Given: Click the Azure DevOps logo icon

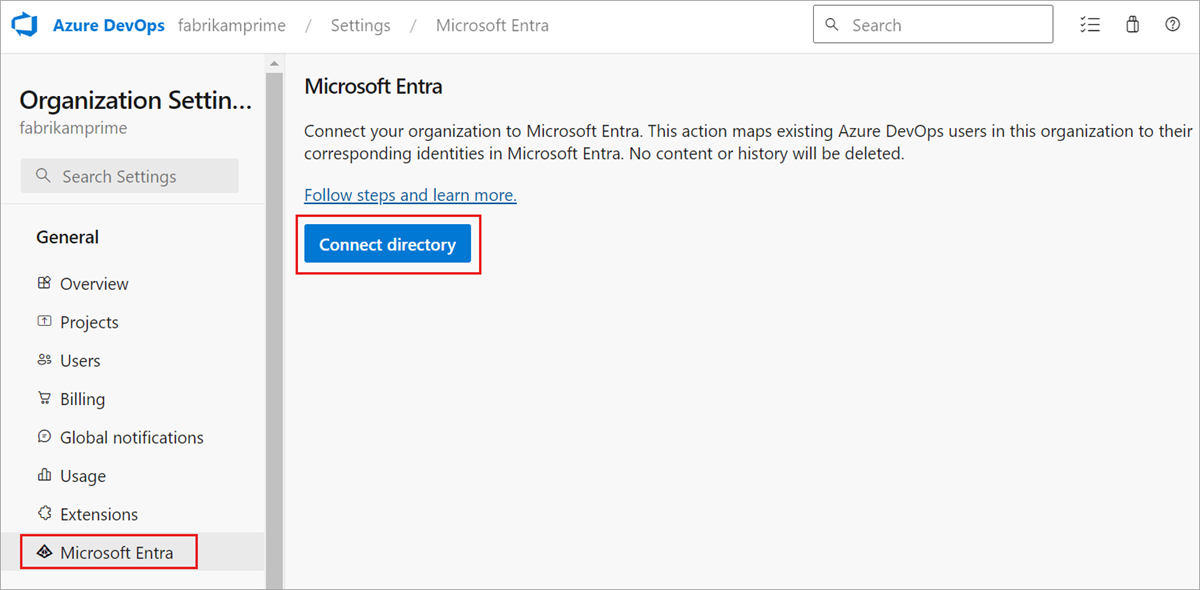Looking at the screenshot, I should tap(22, 24).
